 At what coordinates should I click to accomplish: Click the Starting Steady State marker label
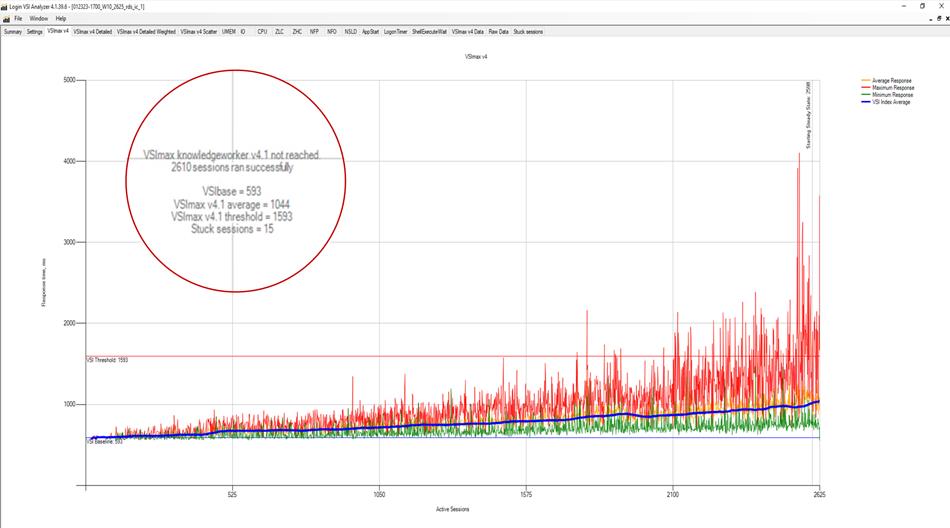(808, 115)
